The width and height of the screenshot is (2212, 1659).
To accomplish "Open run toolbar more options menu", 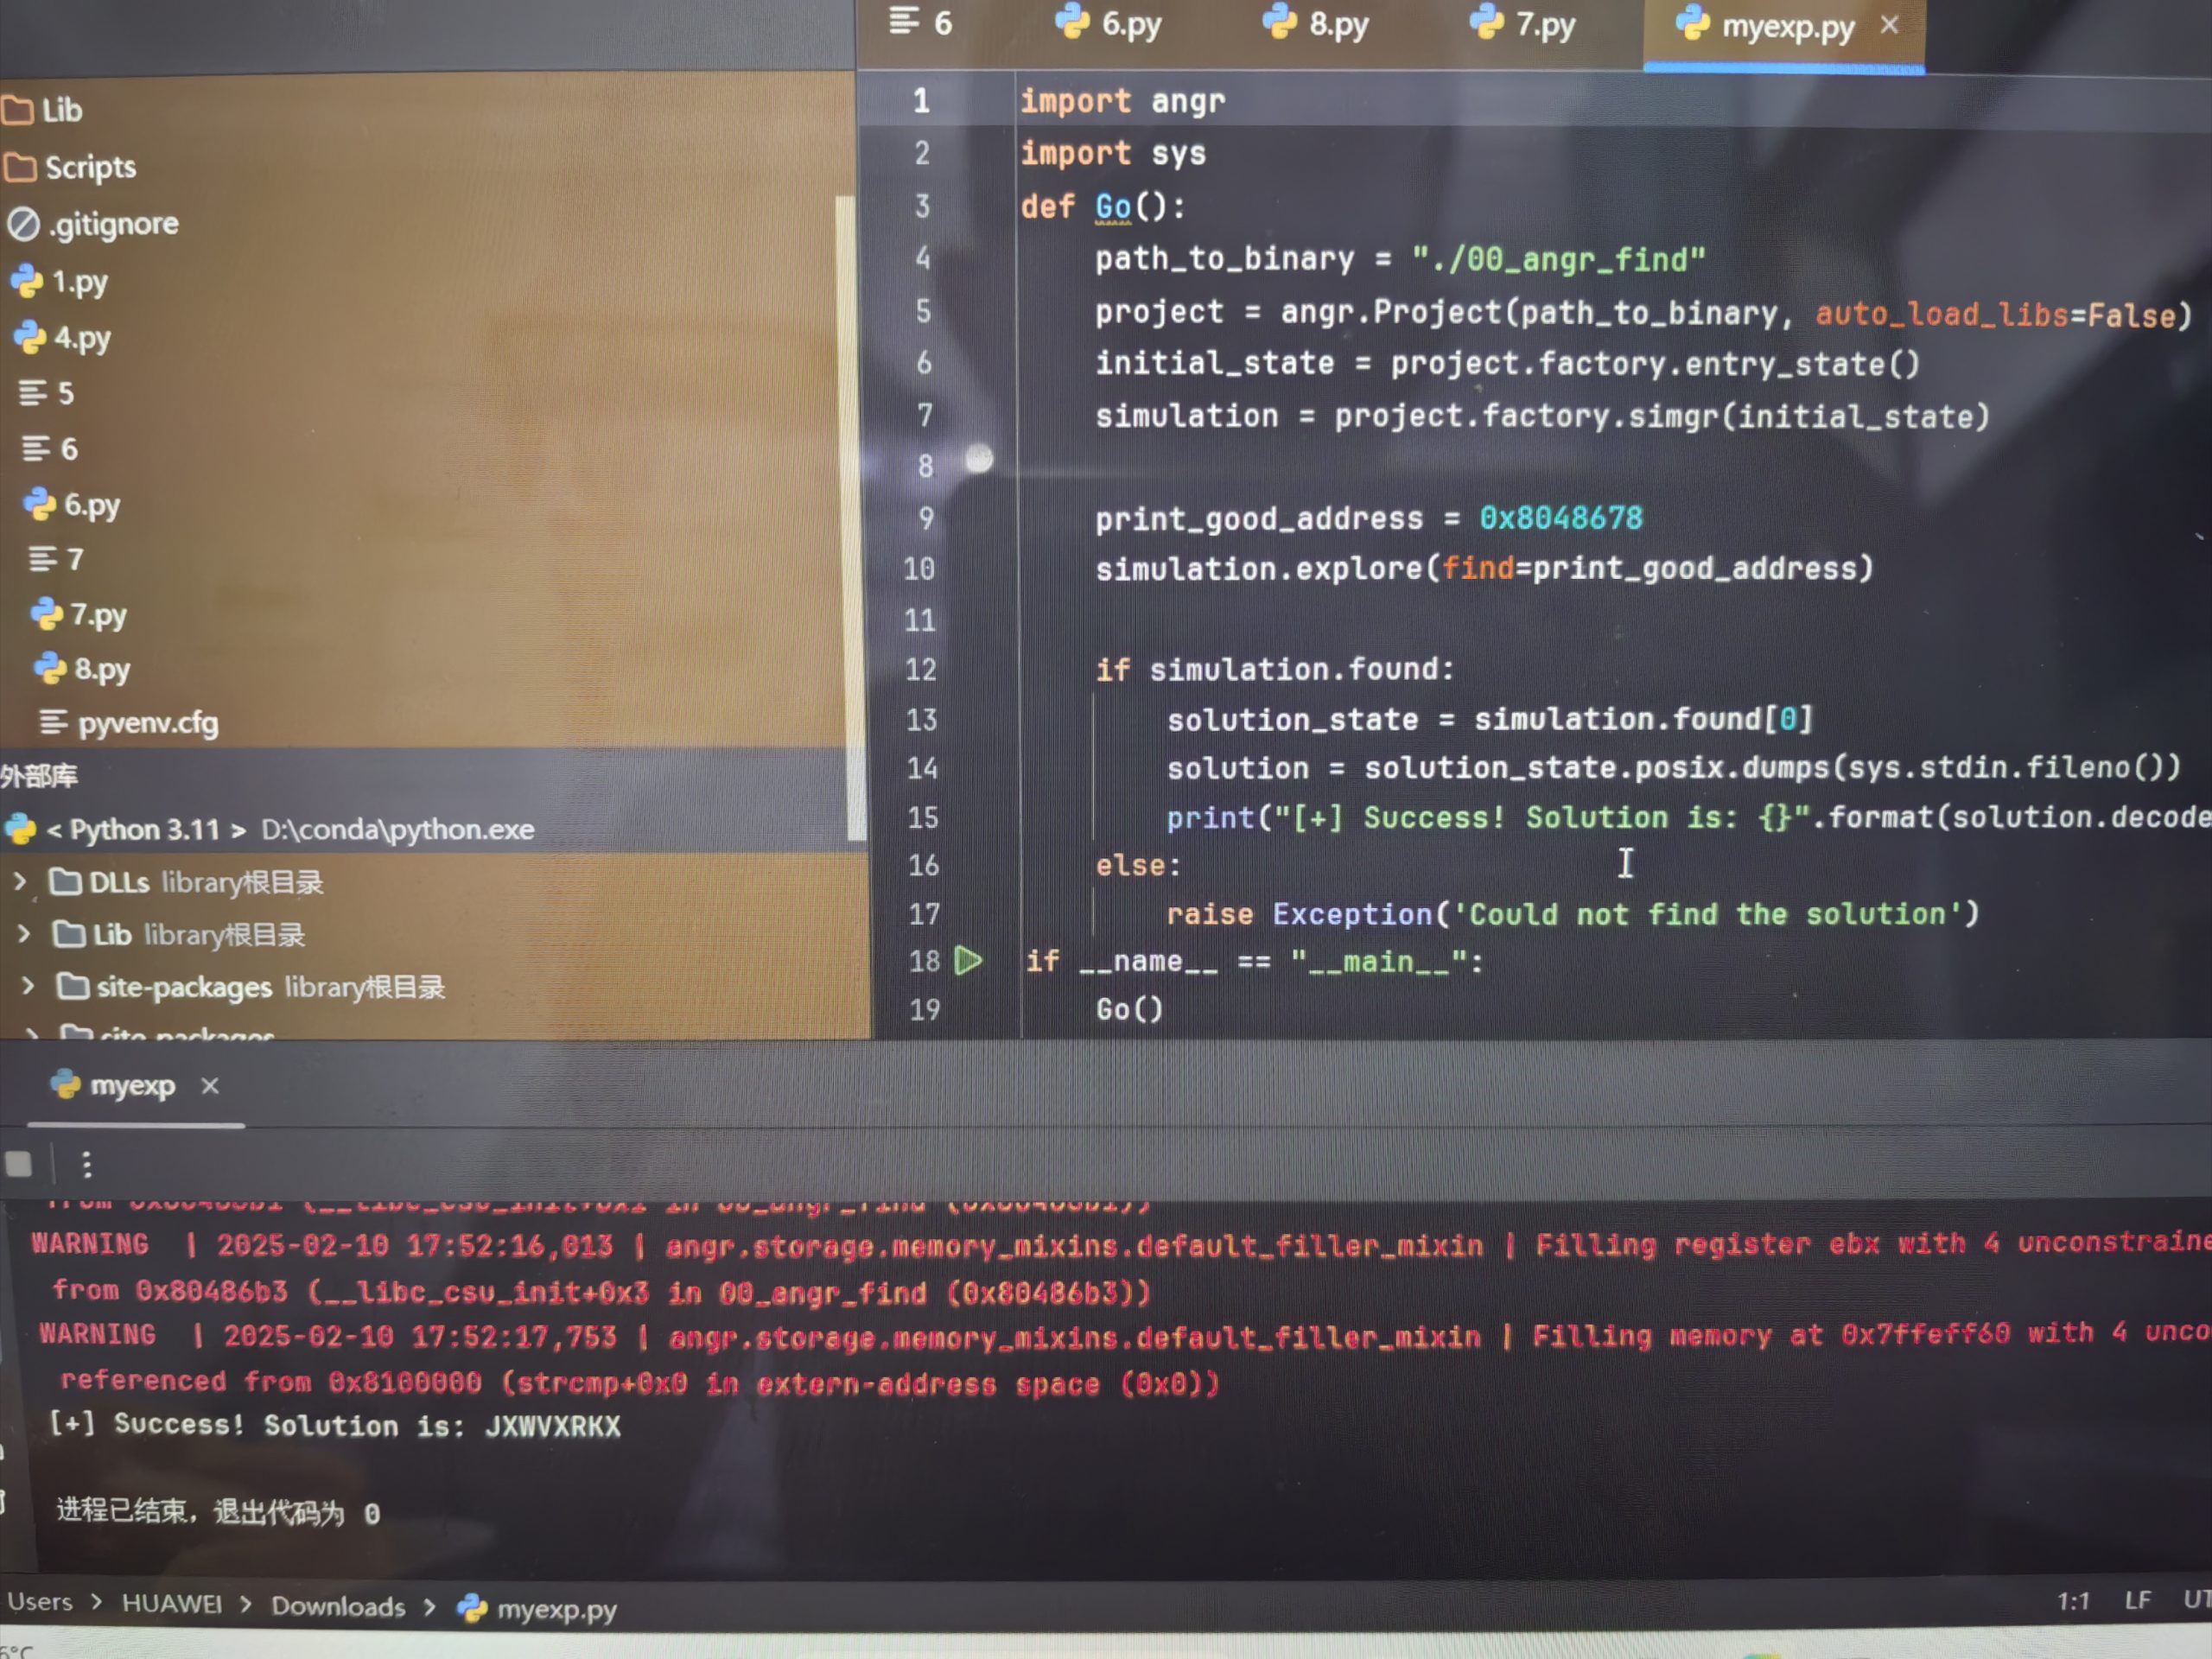I will click(x=87, y=1164).
